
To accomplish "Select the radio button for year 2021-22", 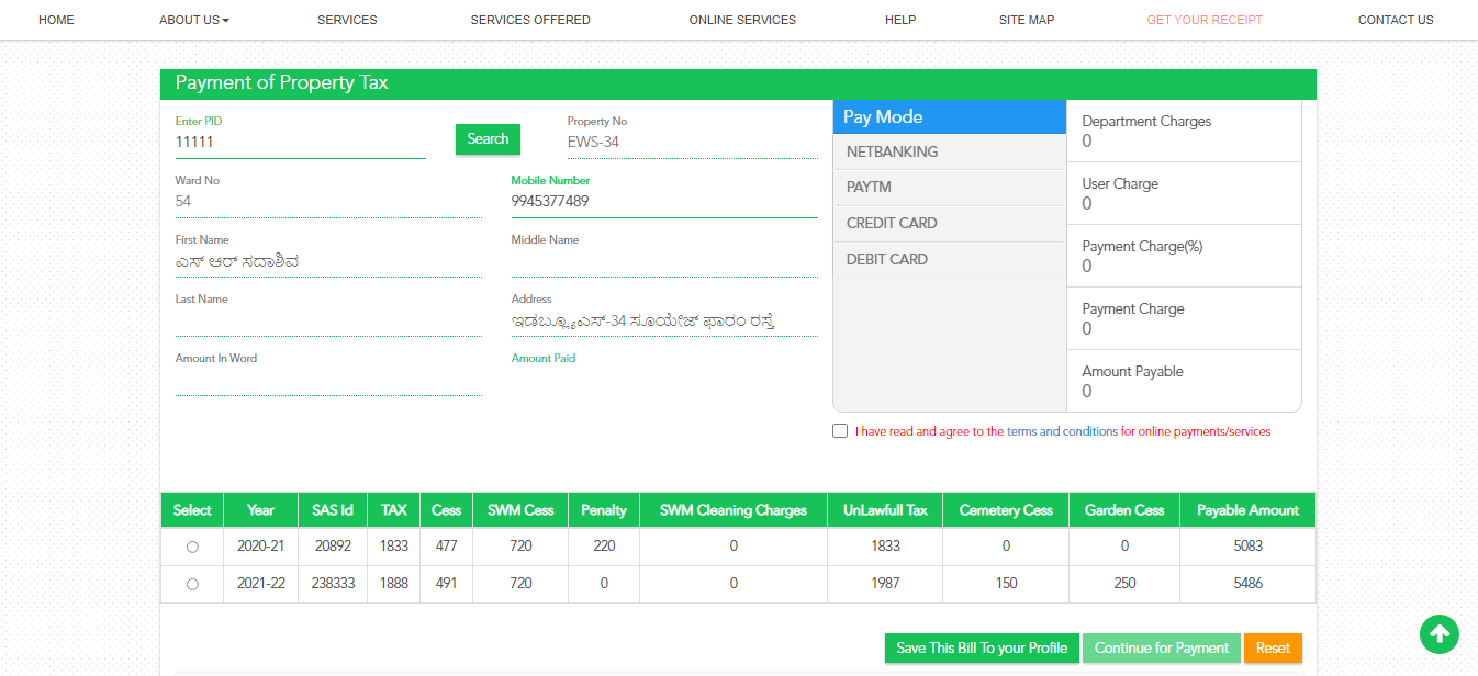I will pos(192,583).
